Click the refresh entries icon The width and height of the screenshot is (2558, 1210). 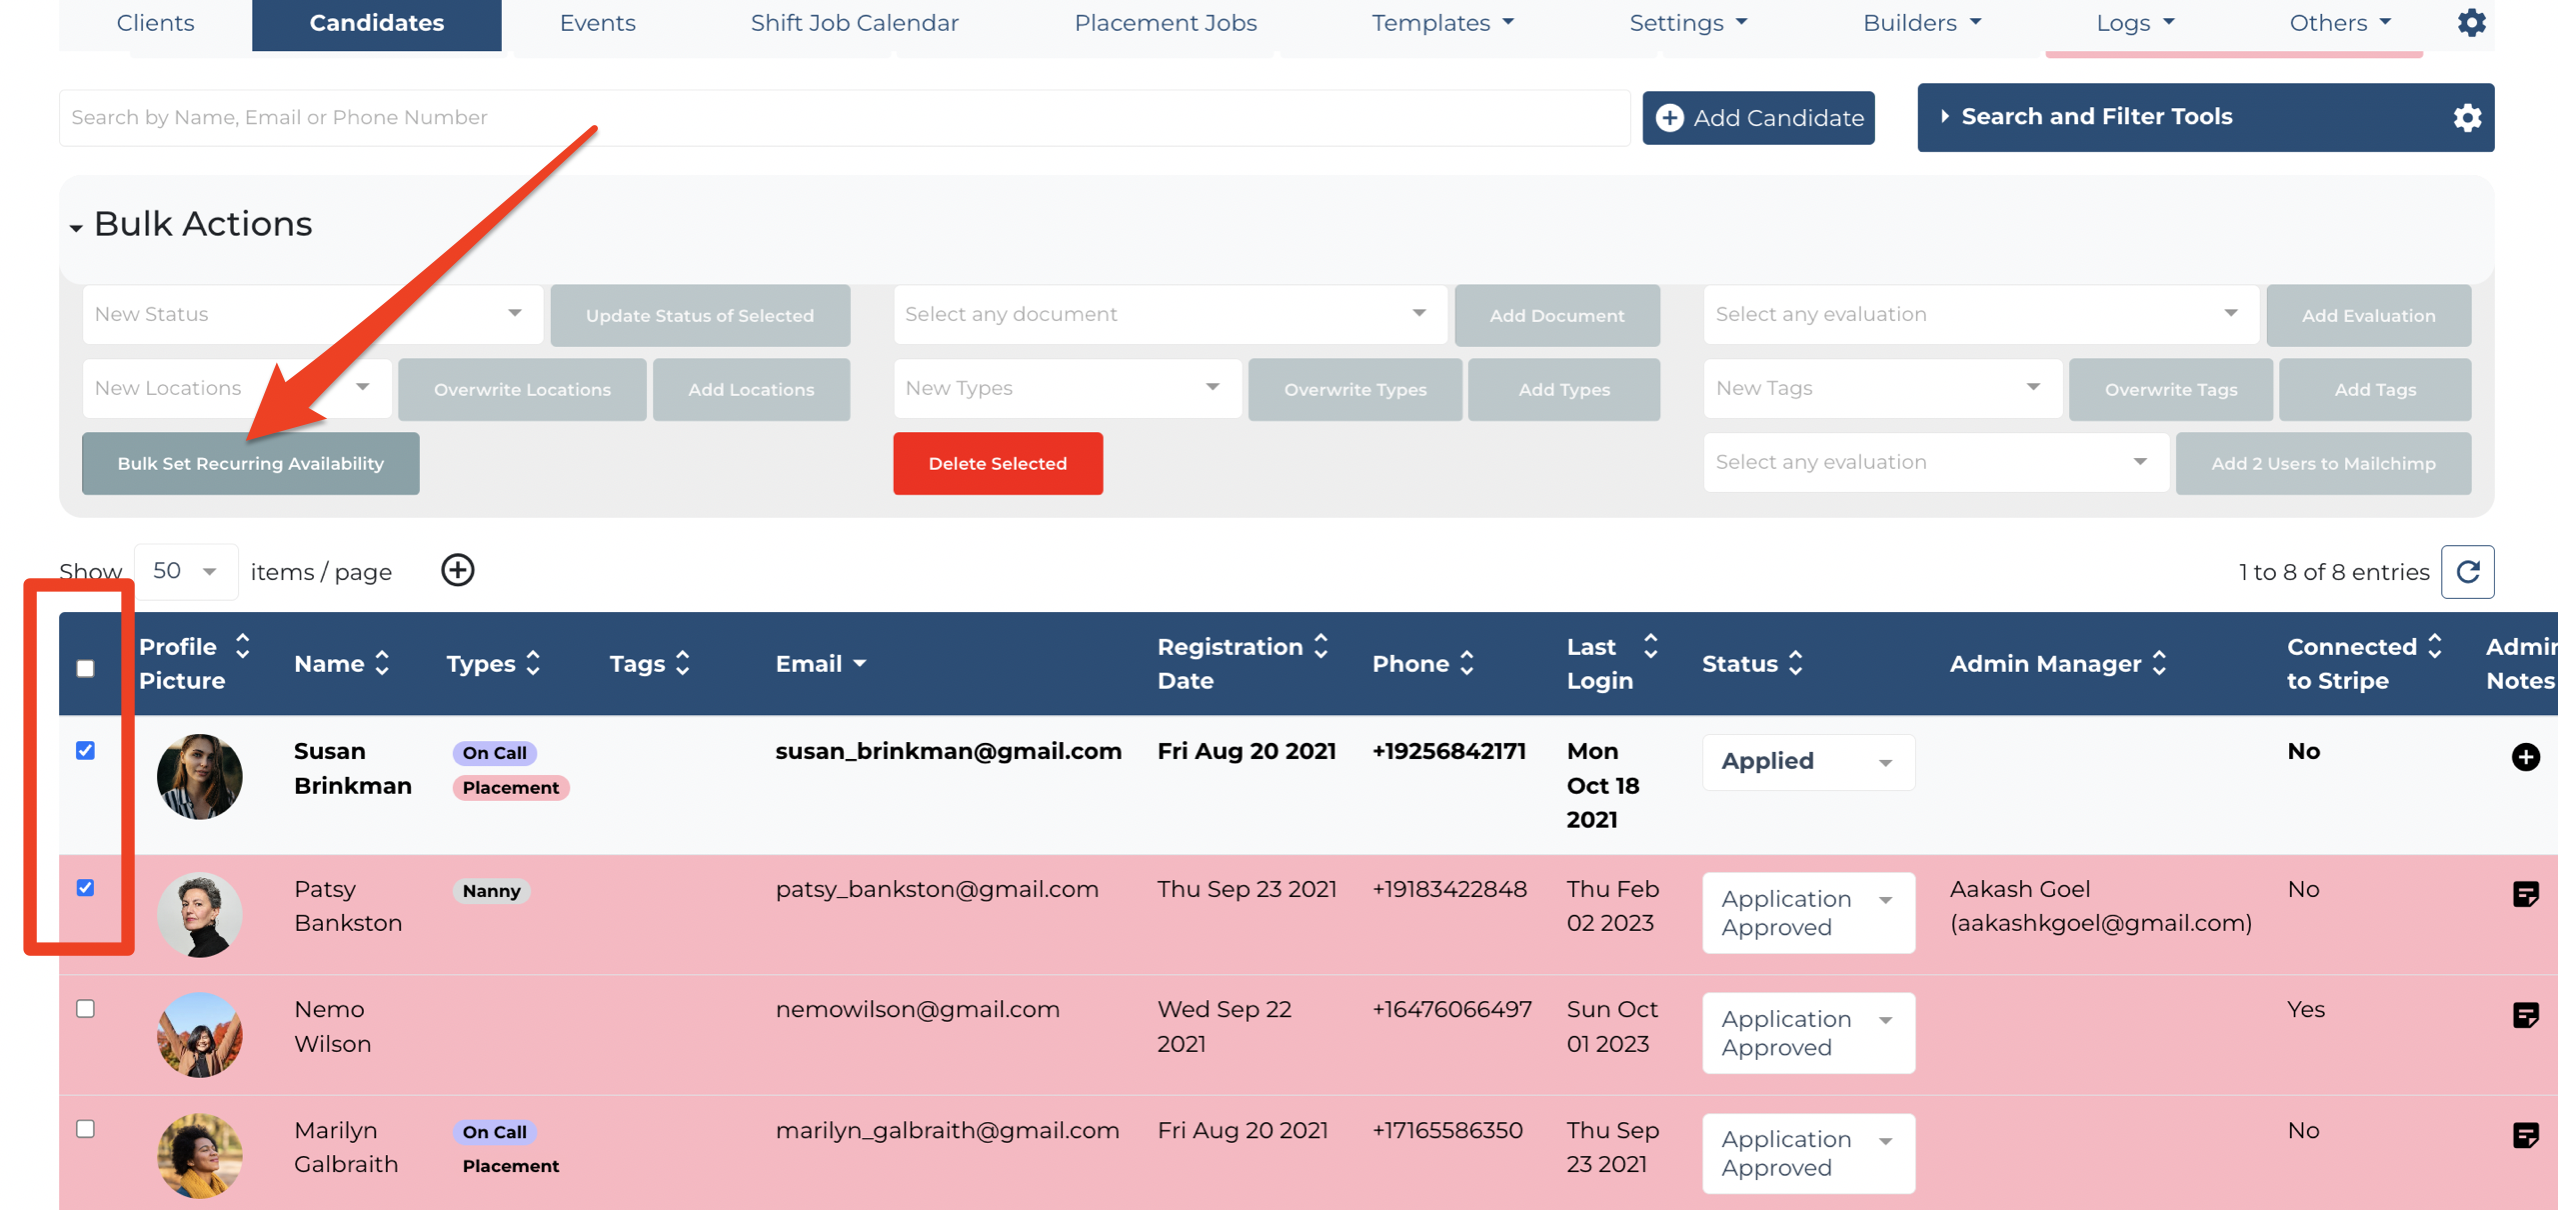[x=2467, y=572]
